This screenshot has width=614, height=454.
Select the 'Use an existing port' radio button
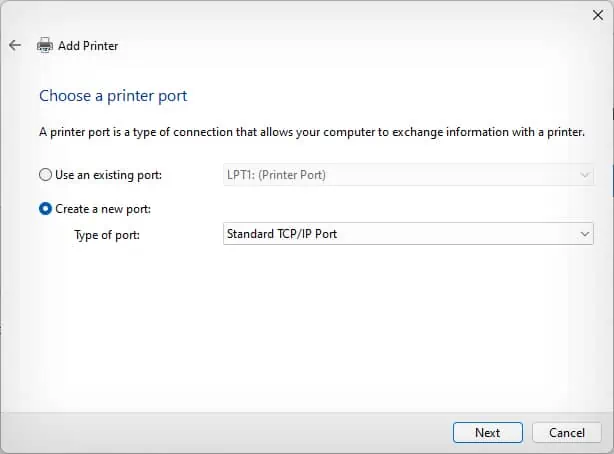(45, 175)
